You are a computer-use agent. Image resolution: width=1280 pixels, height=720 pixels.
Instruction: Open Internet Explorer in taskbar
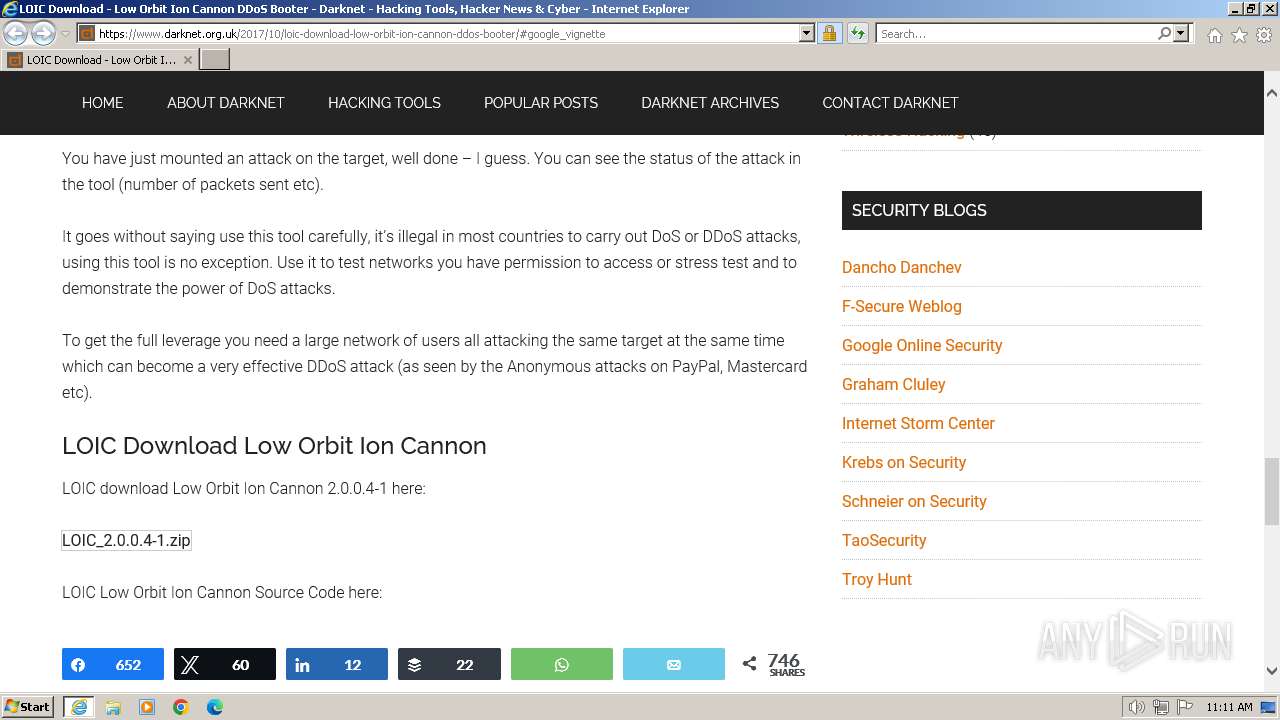79,707
